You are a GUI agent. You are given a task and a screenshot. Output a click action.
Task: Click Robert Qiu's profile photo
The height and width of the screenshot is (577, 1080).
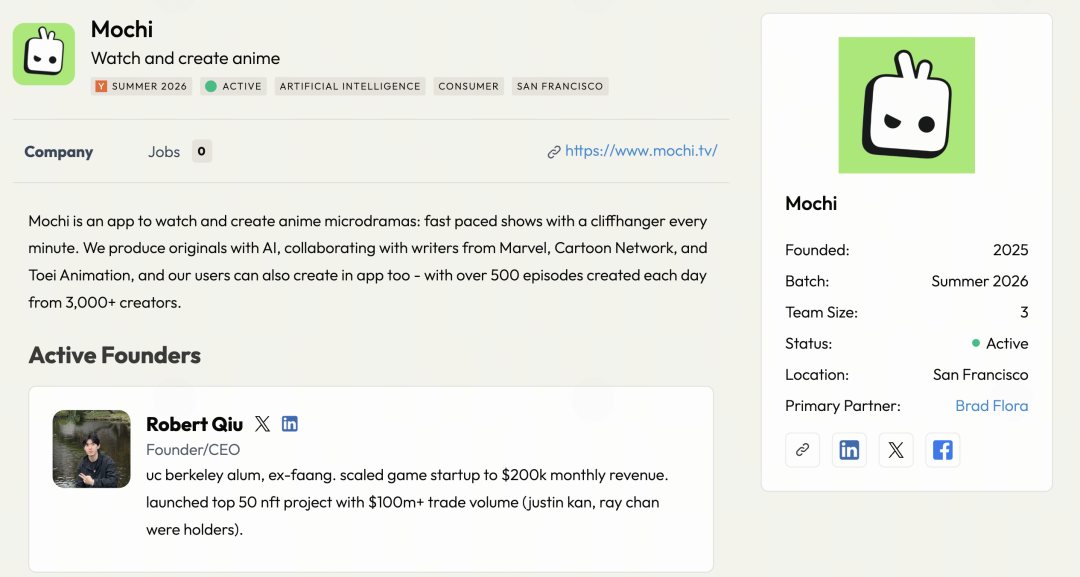point(92,449)
